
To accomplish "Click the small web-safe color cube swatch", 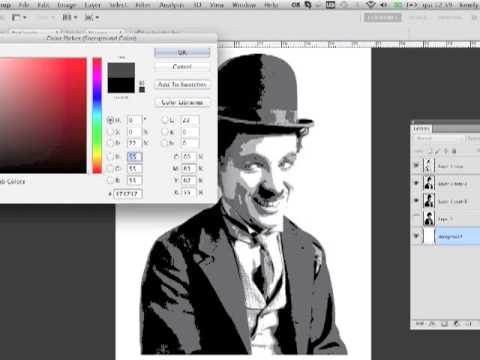I will coord(142,90).
